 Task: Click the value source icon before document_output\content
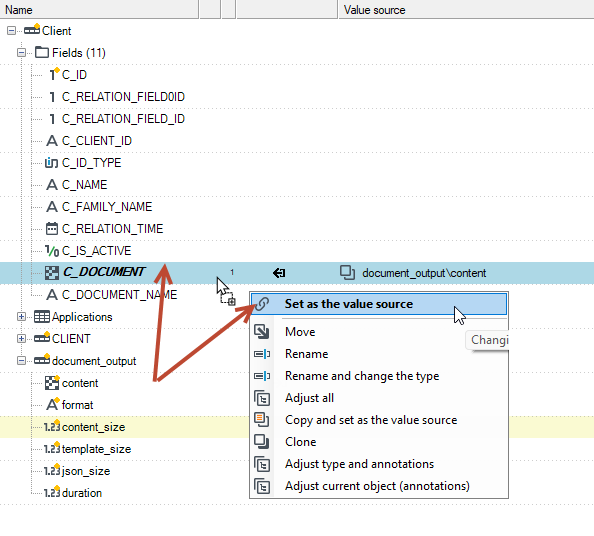point(347,273)
